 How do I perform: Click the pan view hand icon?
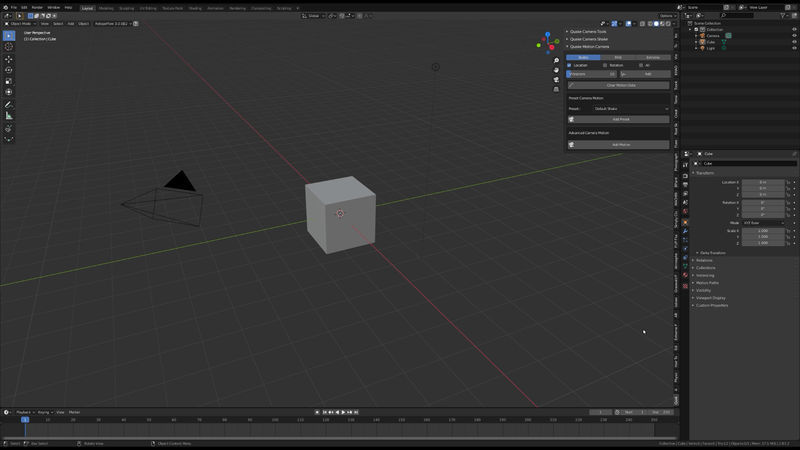click(556, 70)
